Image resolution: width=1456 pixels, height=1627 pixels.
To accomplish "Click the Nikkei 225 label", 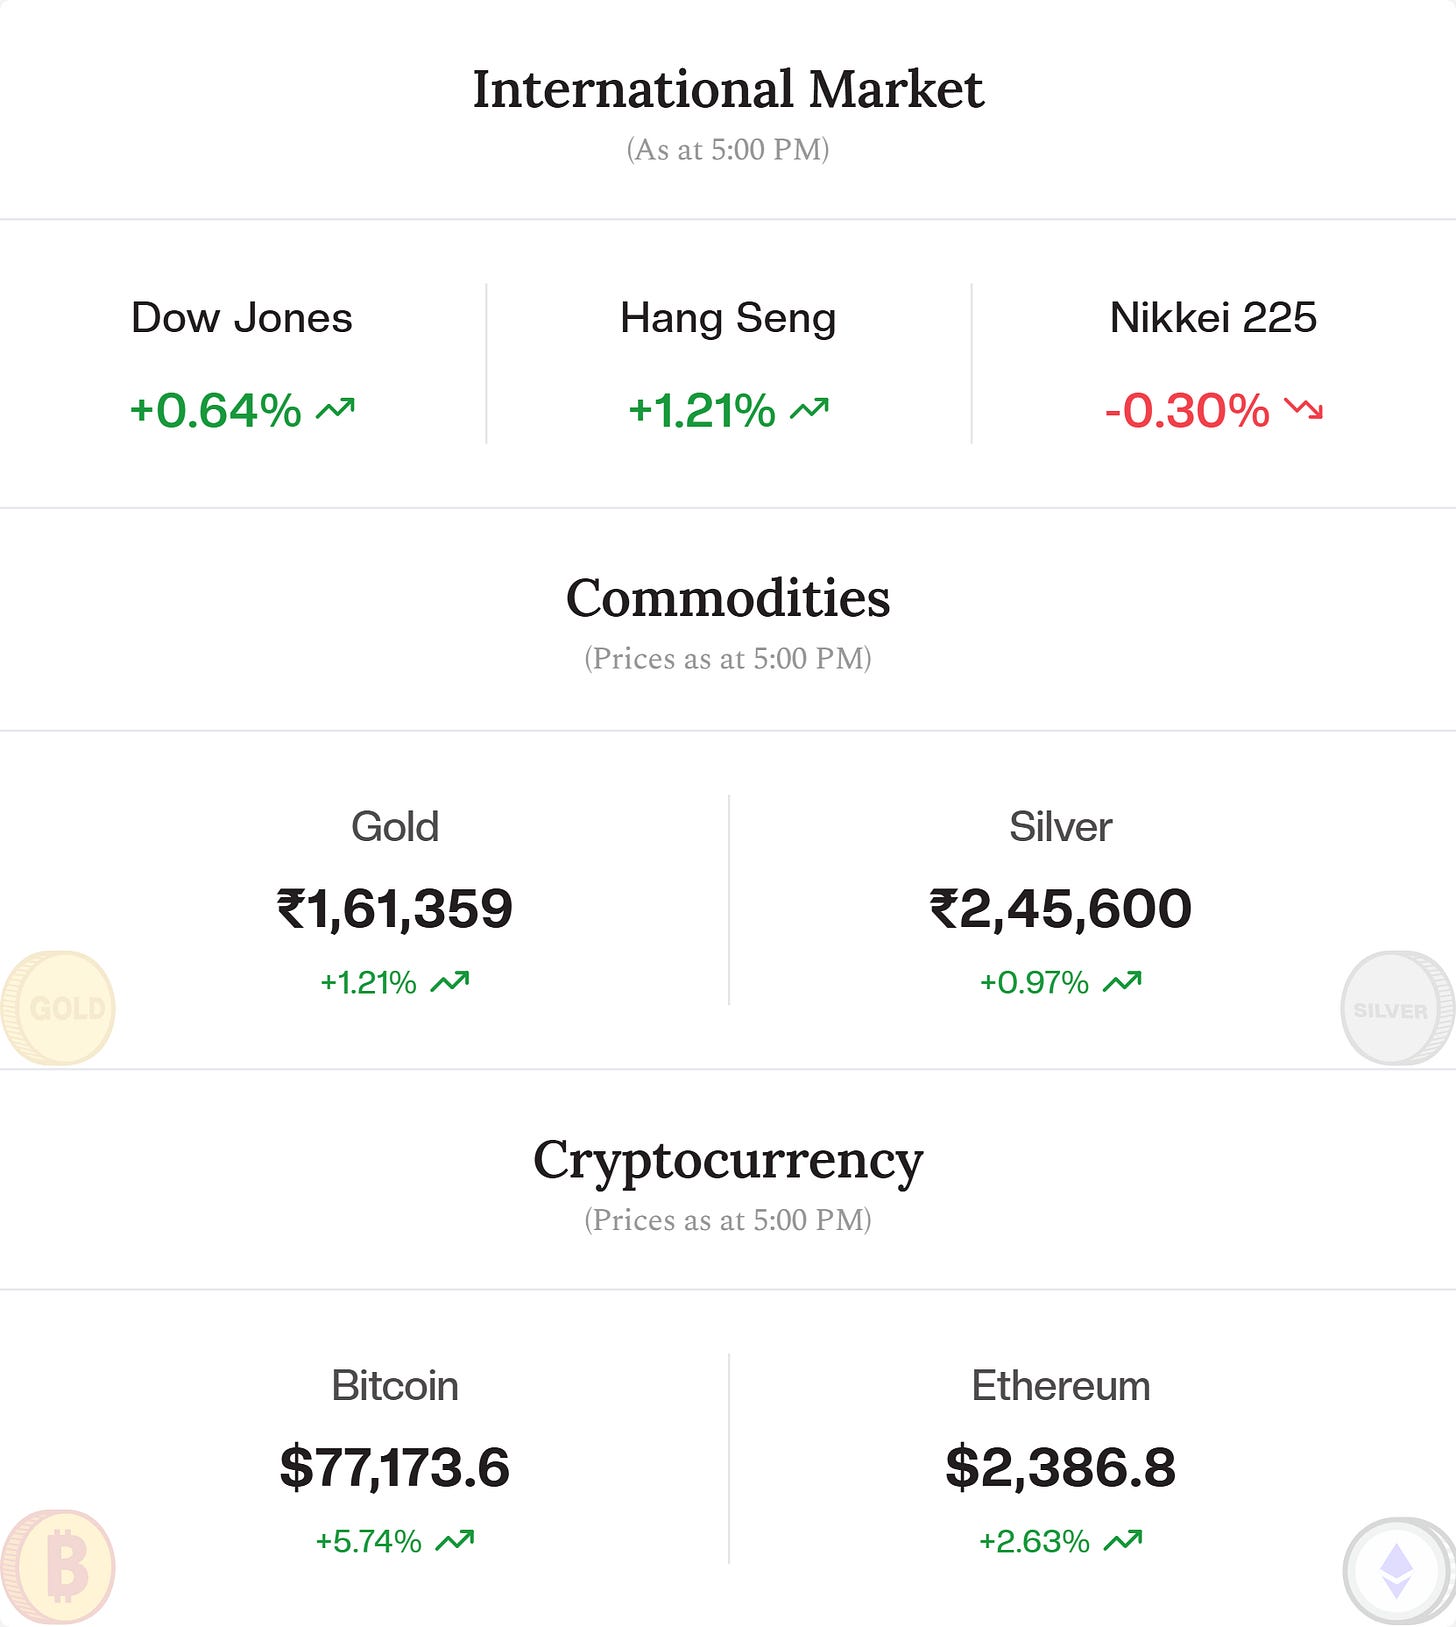I will [x=1213, y=318].
